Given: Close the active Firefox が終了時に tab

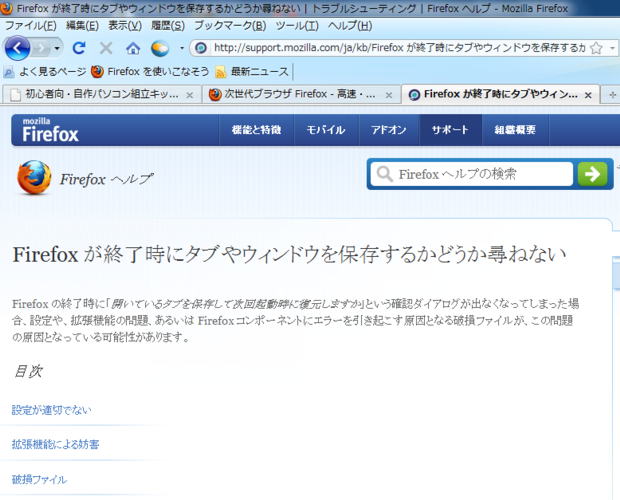Looking at the screenshot, I should tap(588, 95).
